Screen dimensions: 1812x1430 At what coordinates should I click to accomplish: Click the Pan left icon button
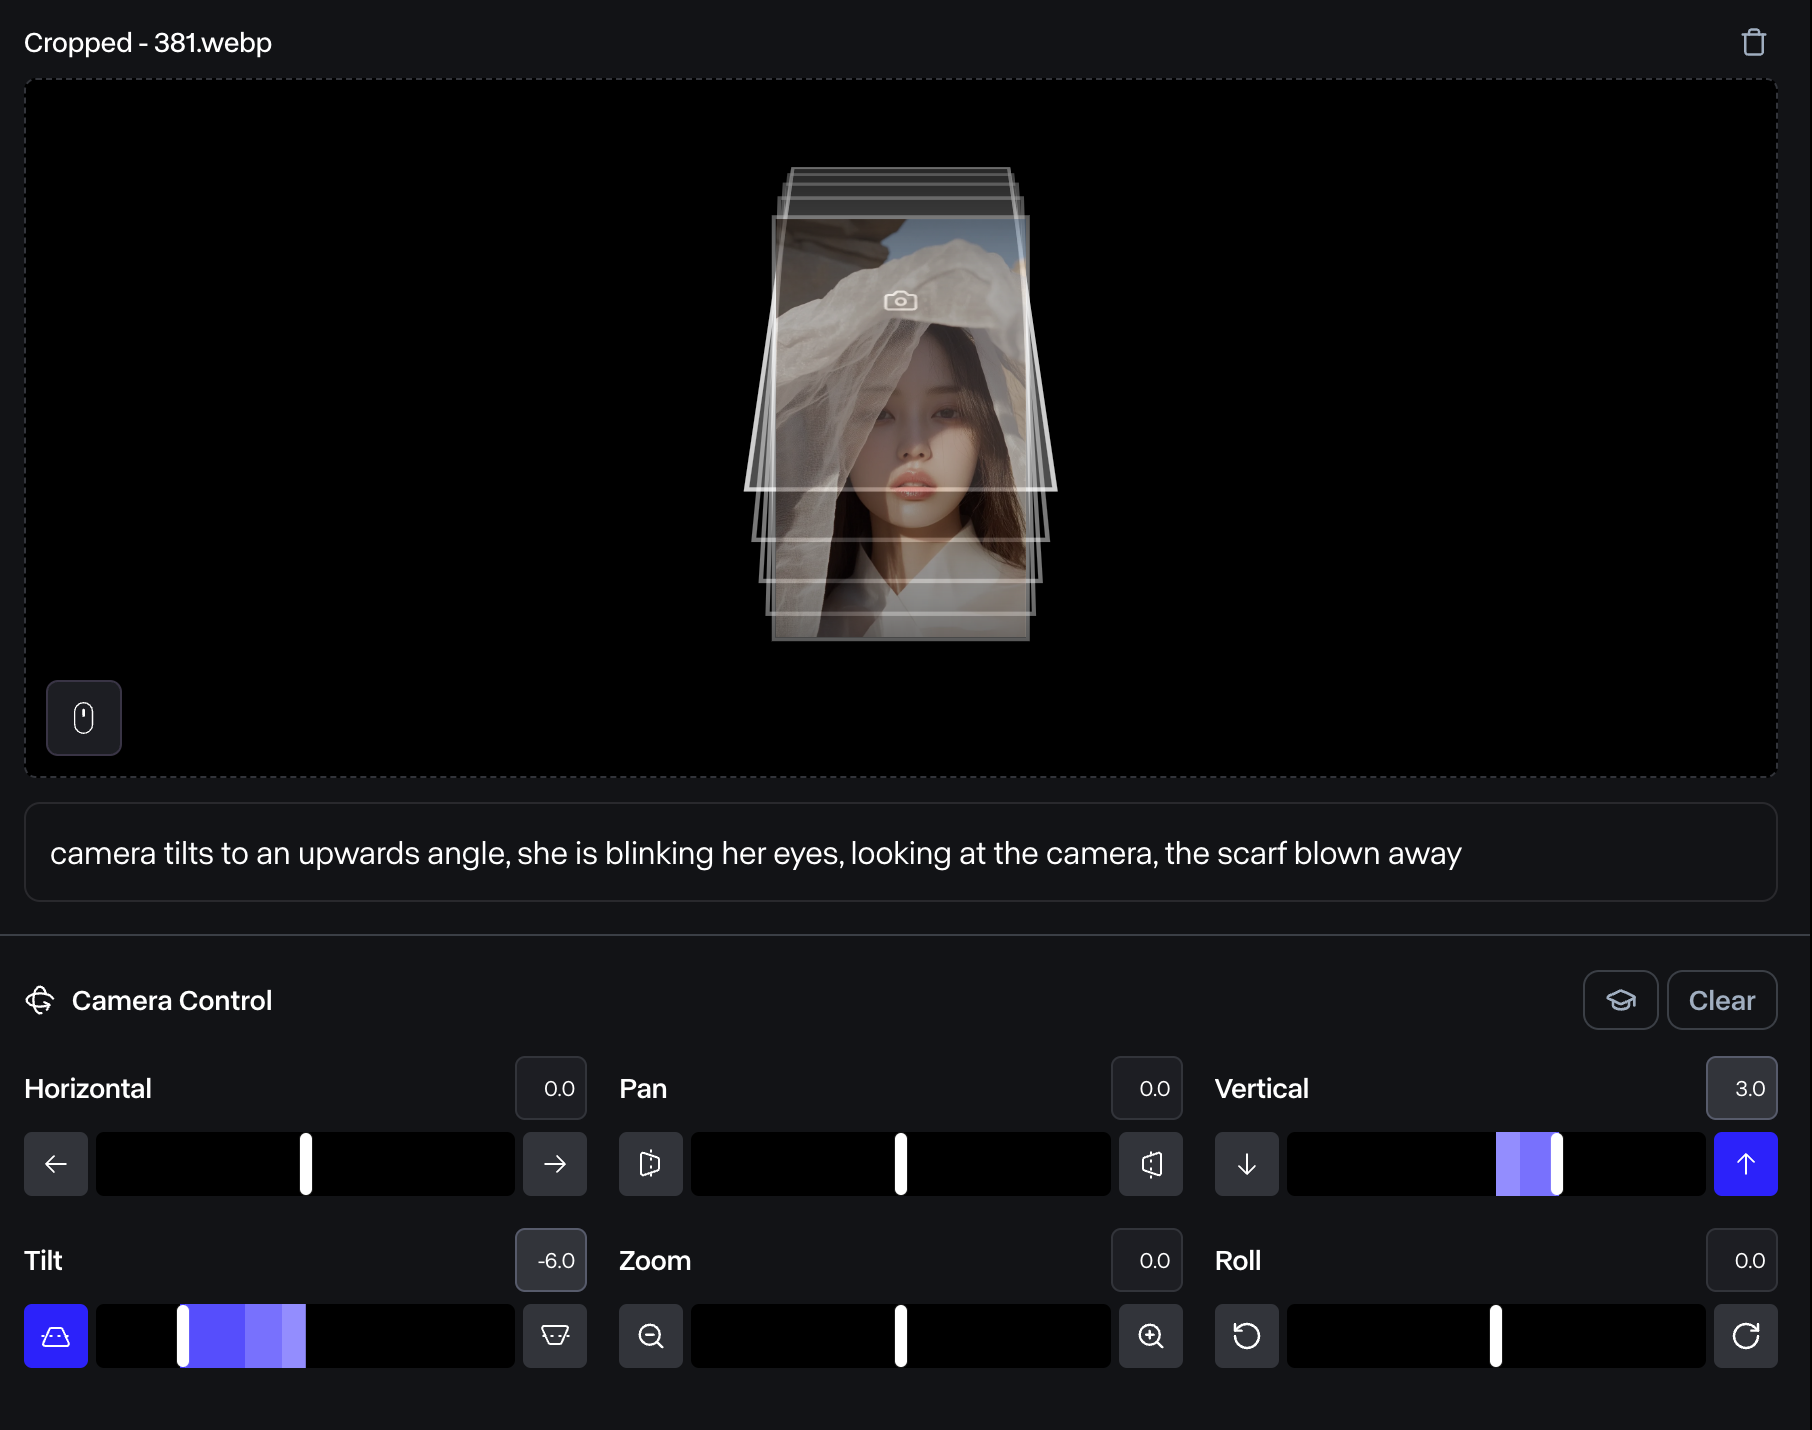coord(651,1164)
